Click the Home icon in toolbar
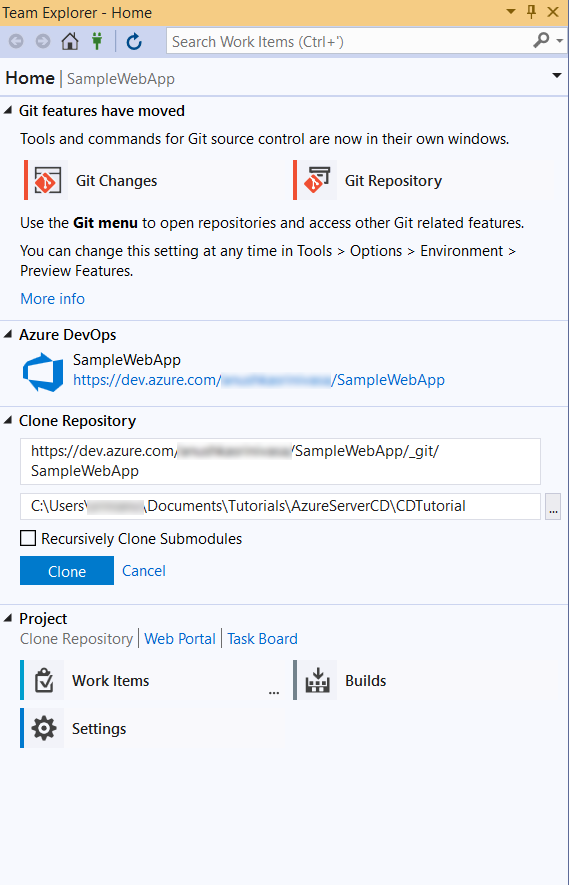This screenshot has width=569, height=885. tap(70, 41)
